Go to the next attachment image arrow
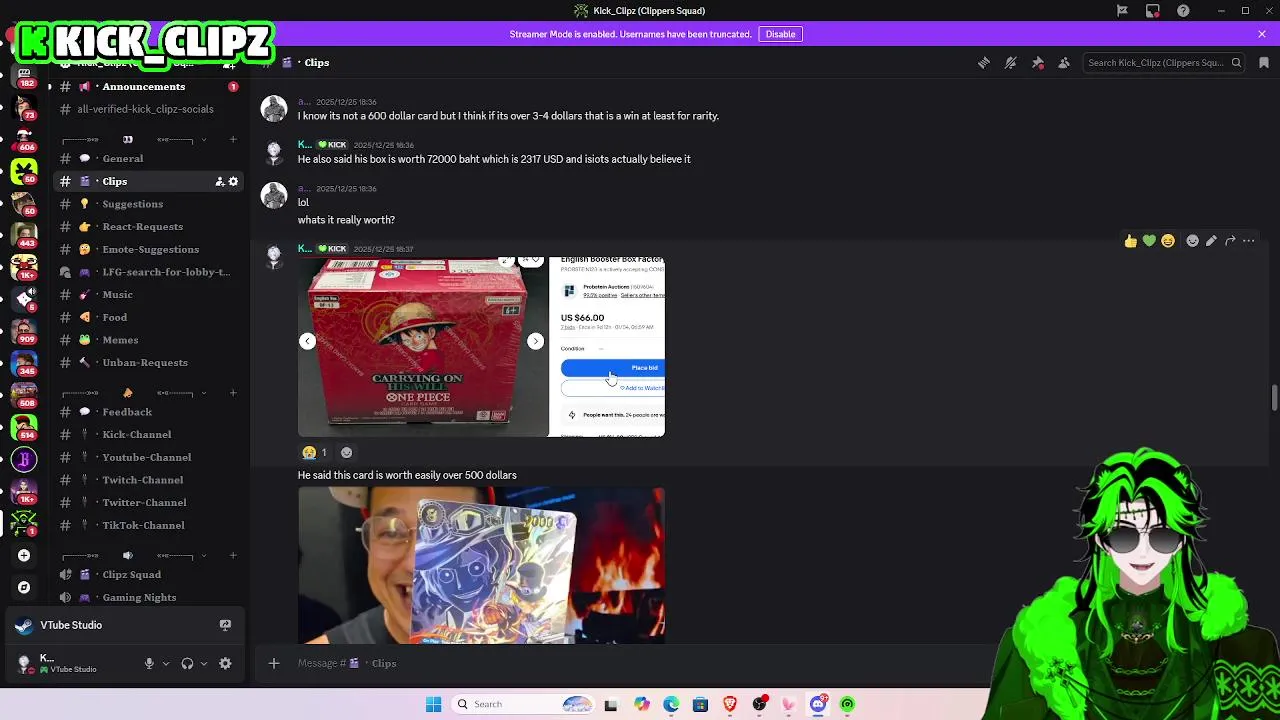 pos(535,341)
